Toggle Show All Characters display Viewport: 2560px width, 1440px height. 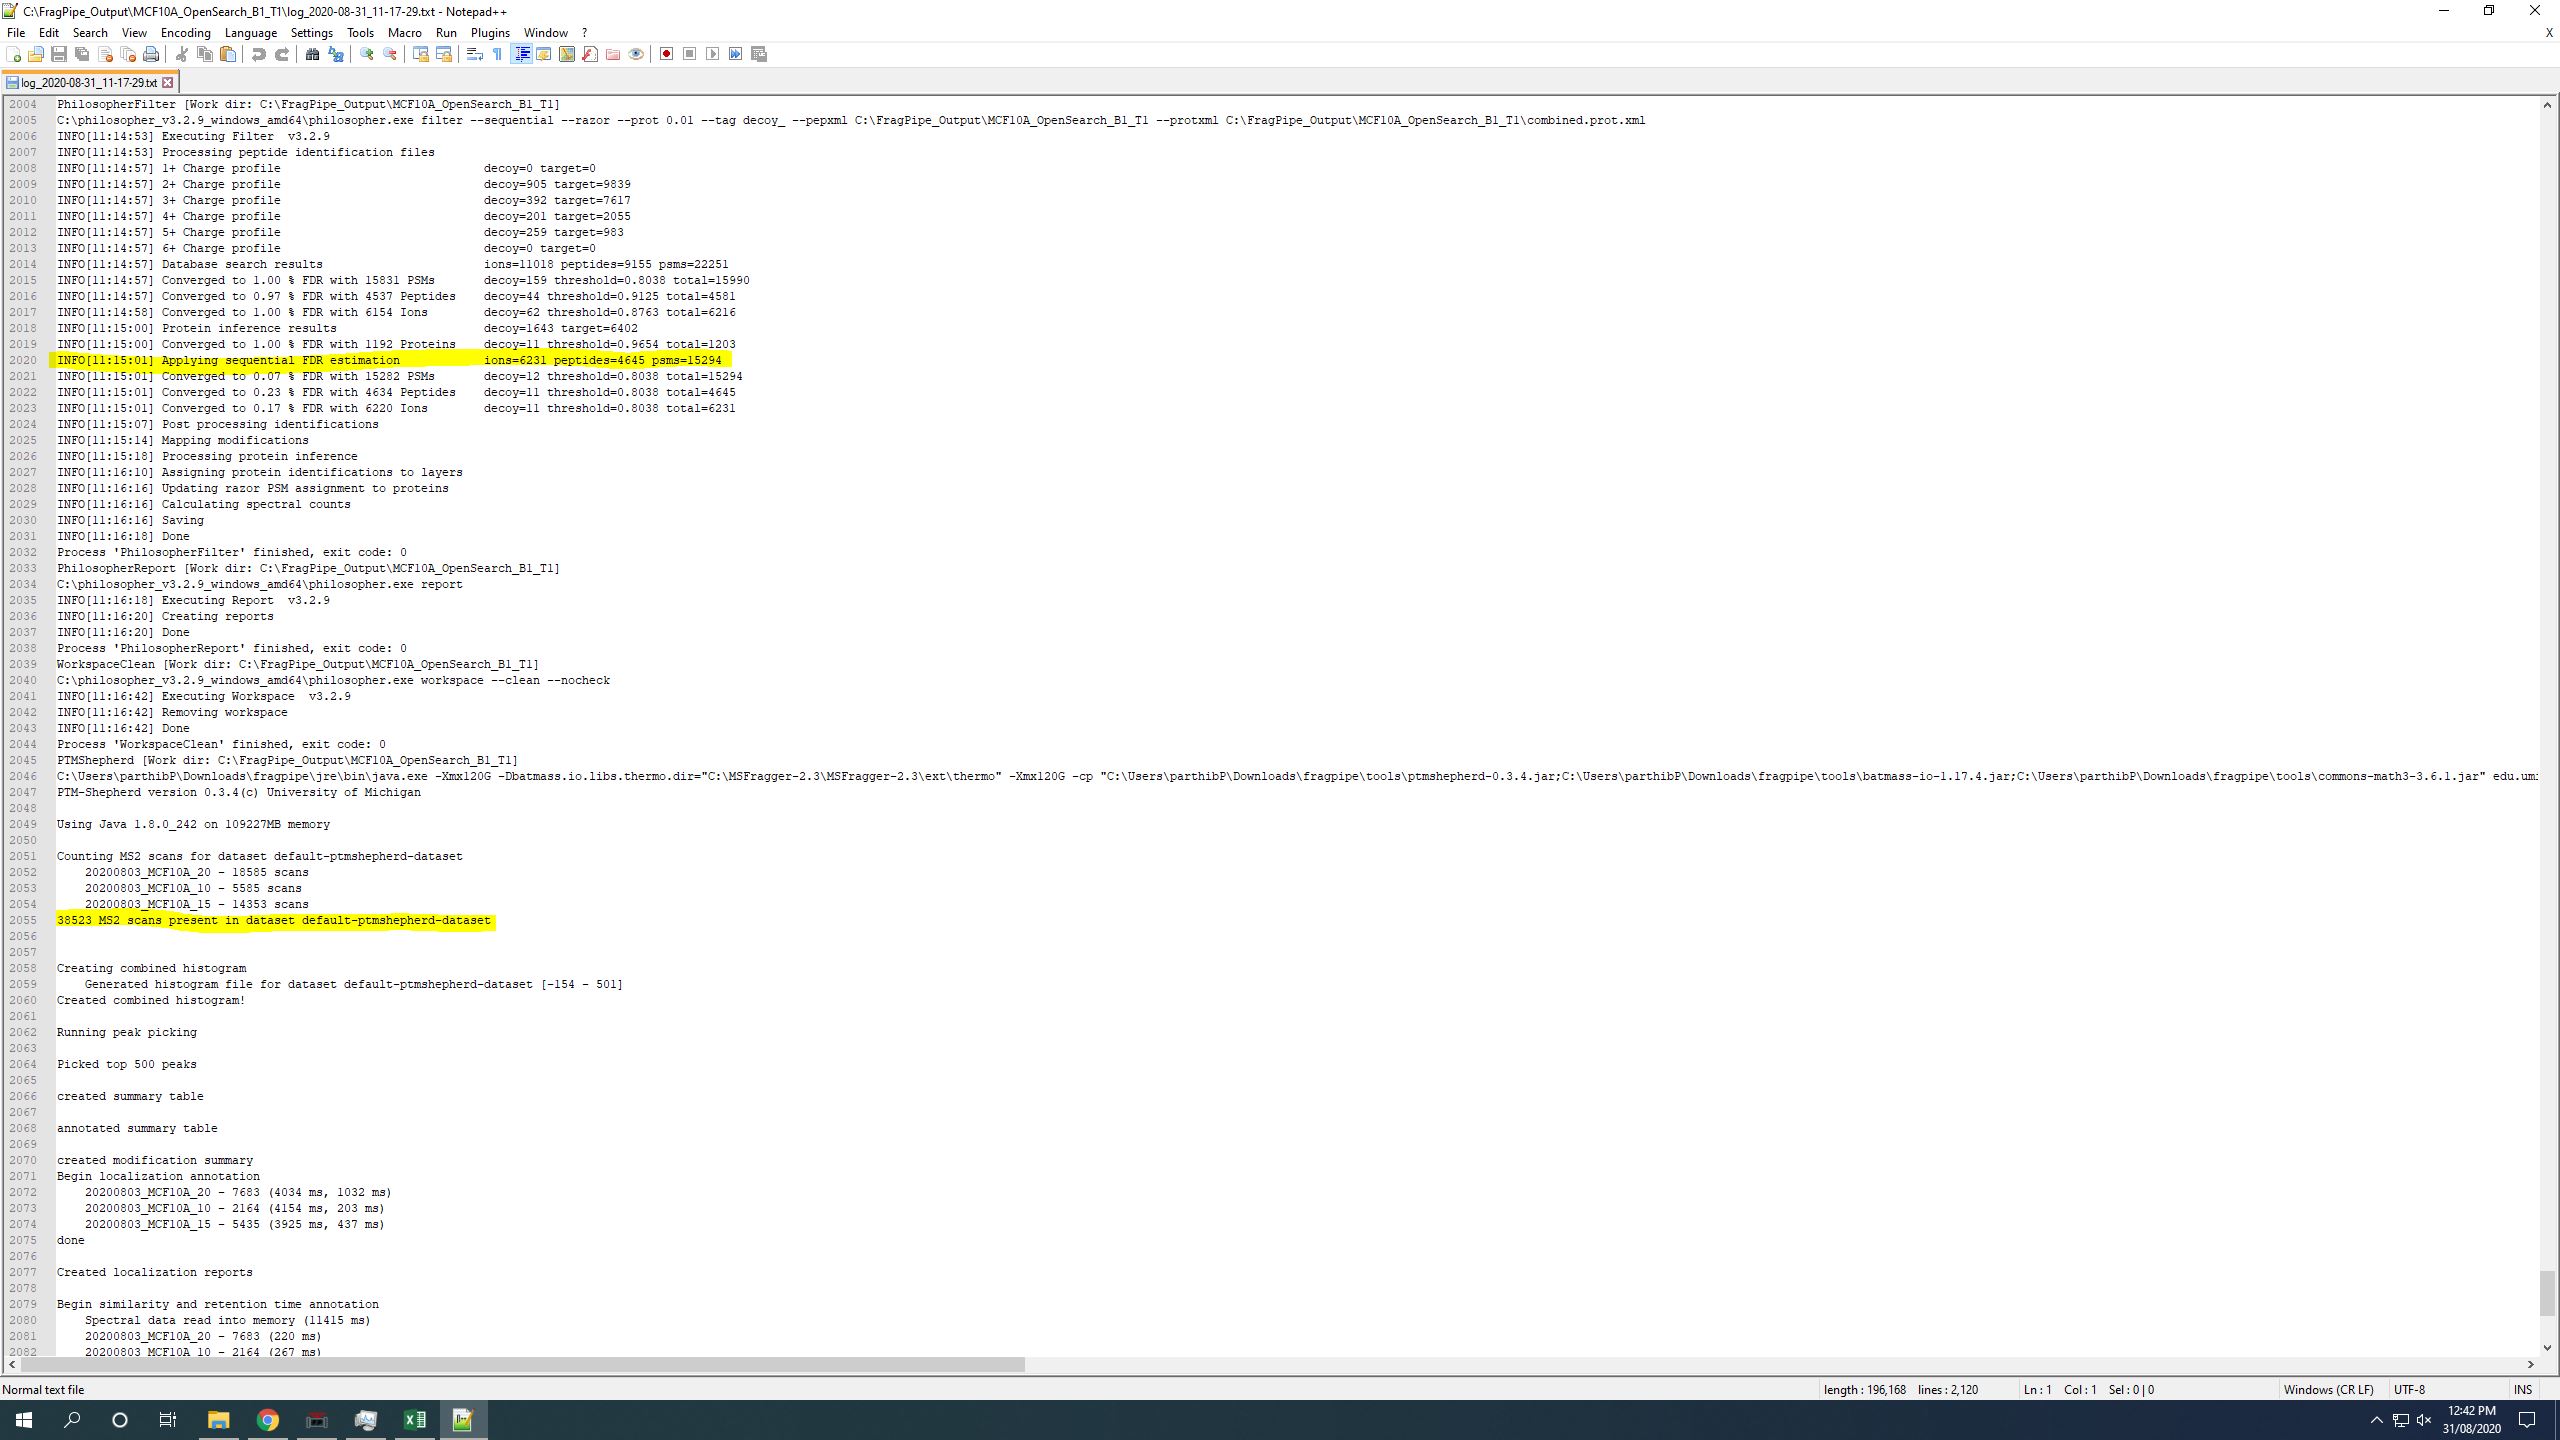point(497,55)
